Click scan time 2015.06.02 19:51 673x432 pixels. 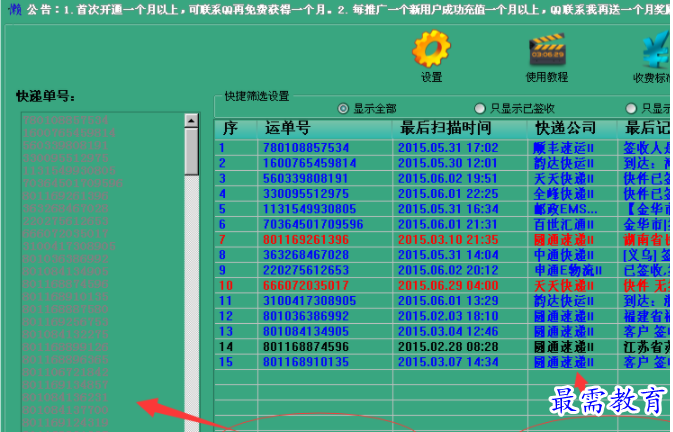click(448, 178)
